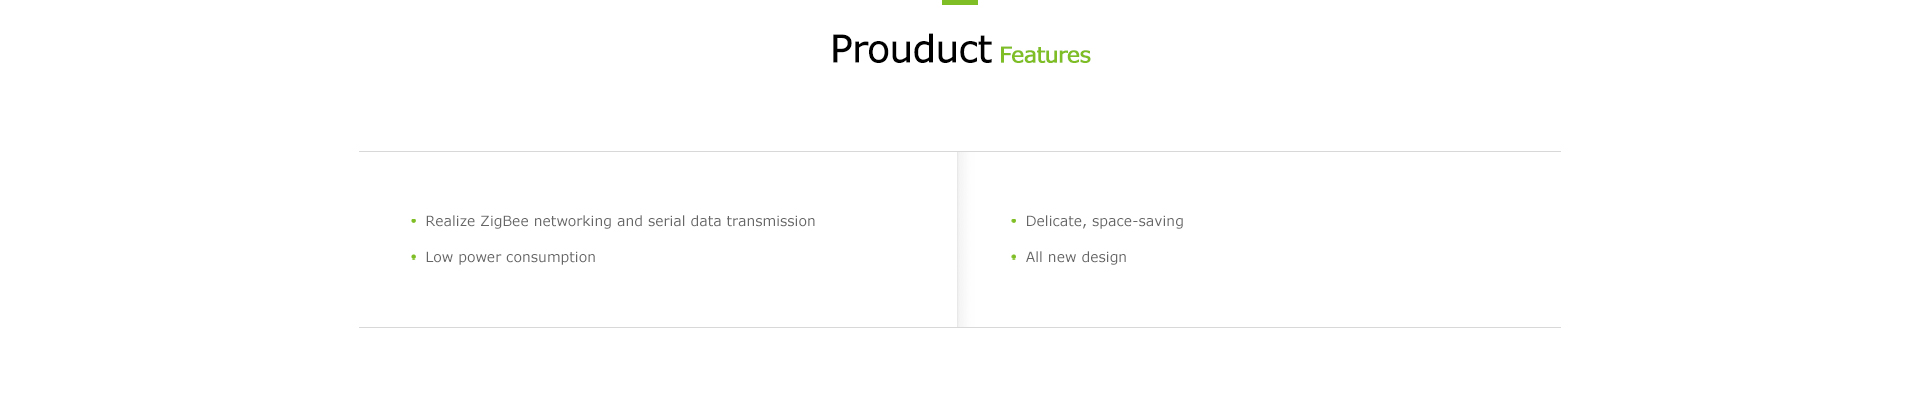
Task: Click the green bullet before Realize ZigBee networking
Action: coord(413,221)
